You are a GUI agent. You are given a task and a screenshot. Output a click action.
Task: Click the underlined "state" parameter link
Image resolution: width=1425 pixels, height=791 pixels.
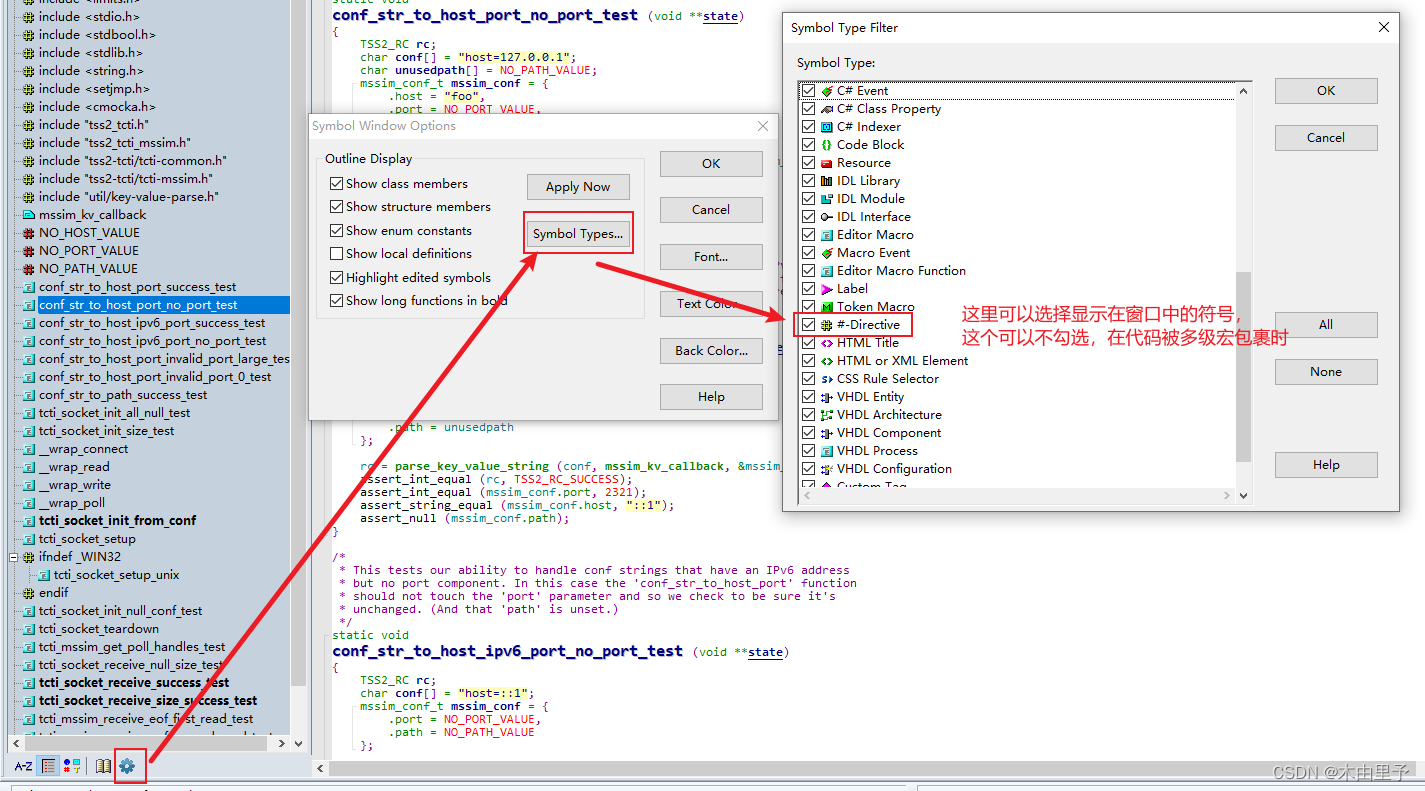tap(720, 15)
